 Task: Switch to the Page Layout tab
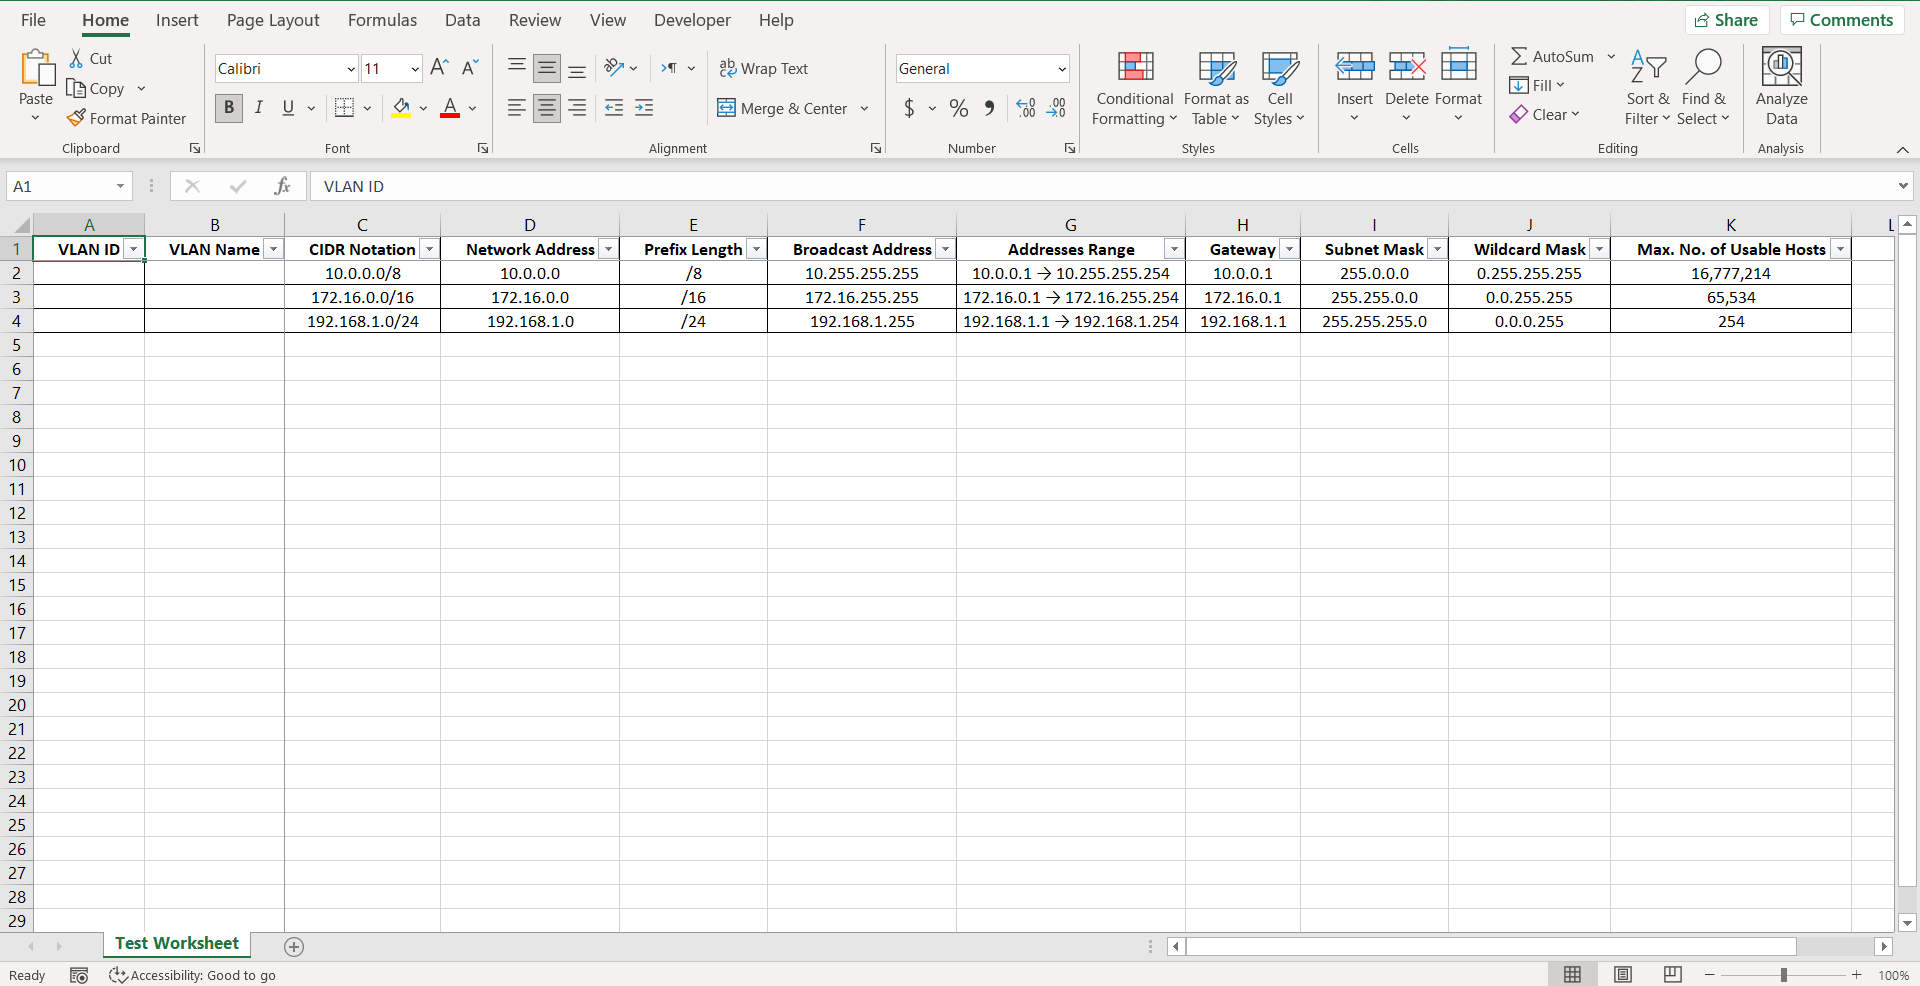pyautogui.click(x=273, y=20)
